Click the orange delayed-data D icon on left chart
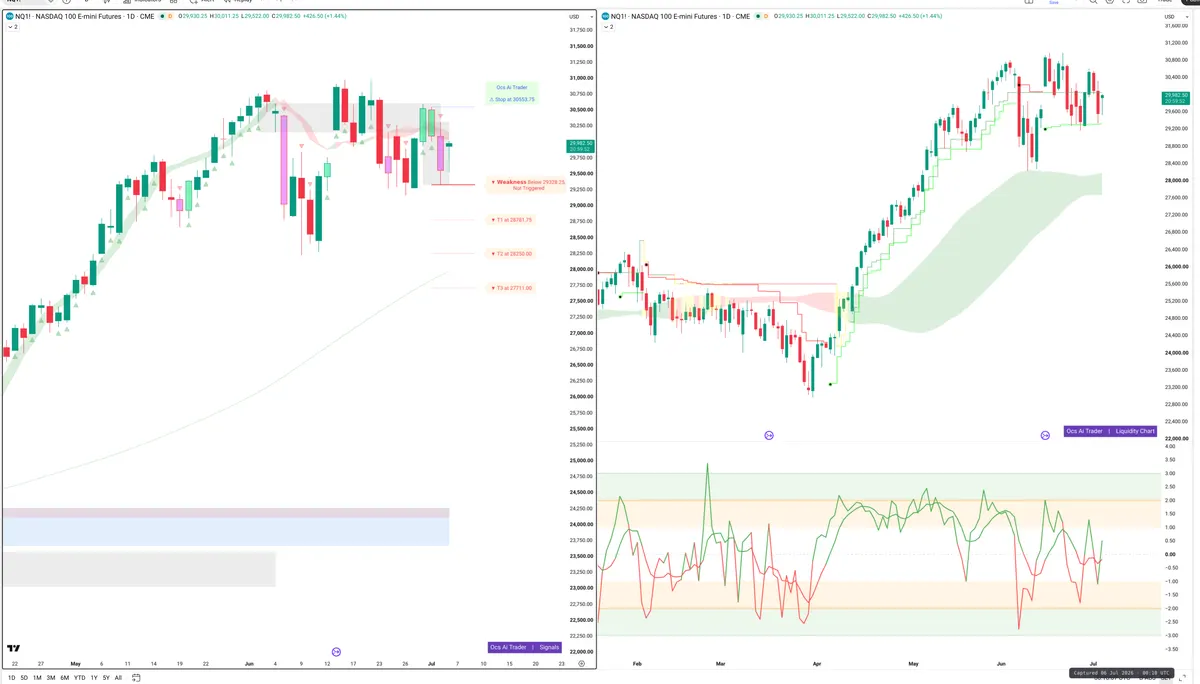 point(170,16)
